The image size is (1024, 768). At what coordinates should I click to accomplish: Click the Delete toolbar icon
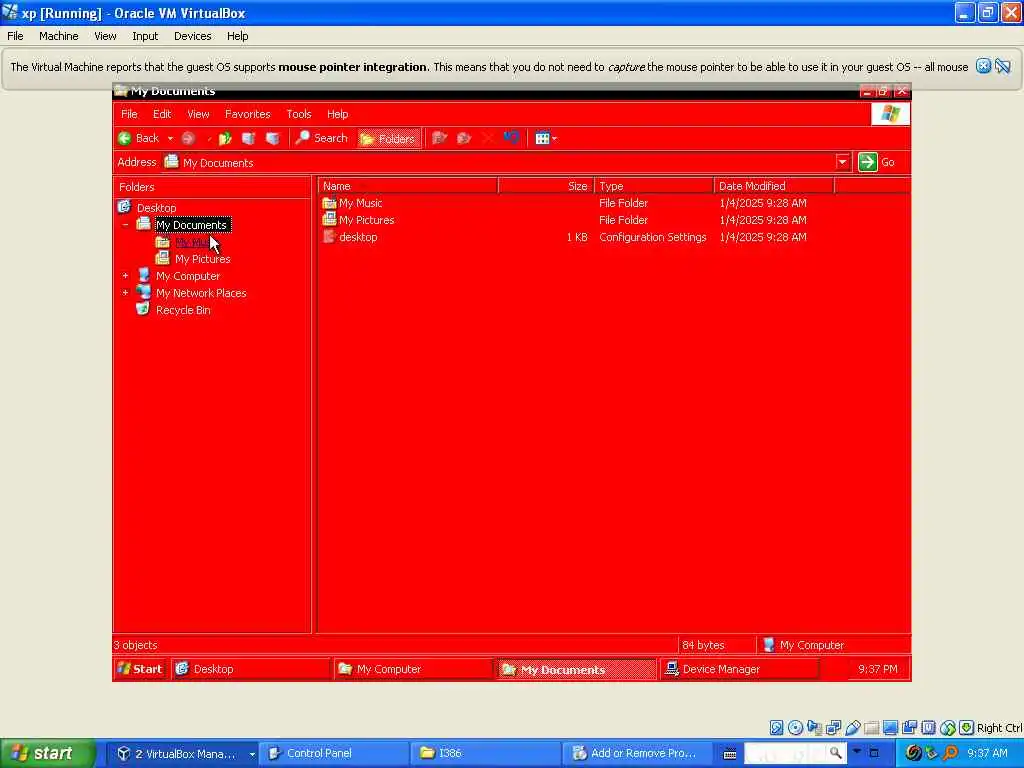487,138
